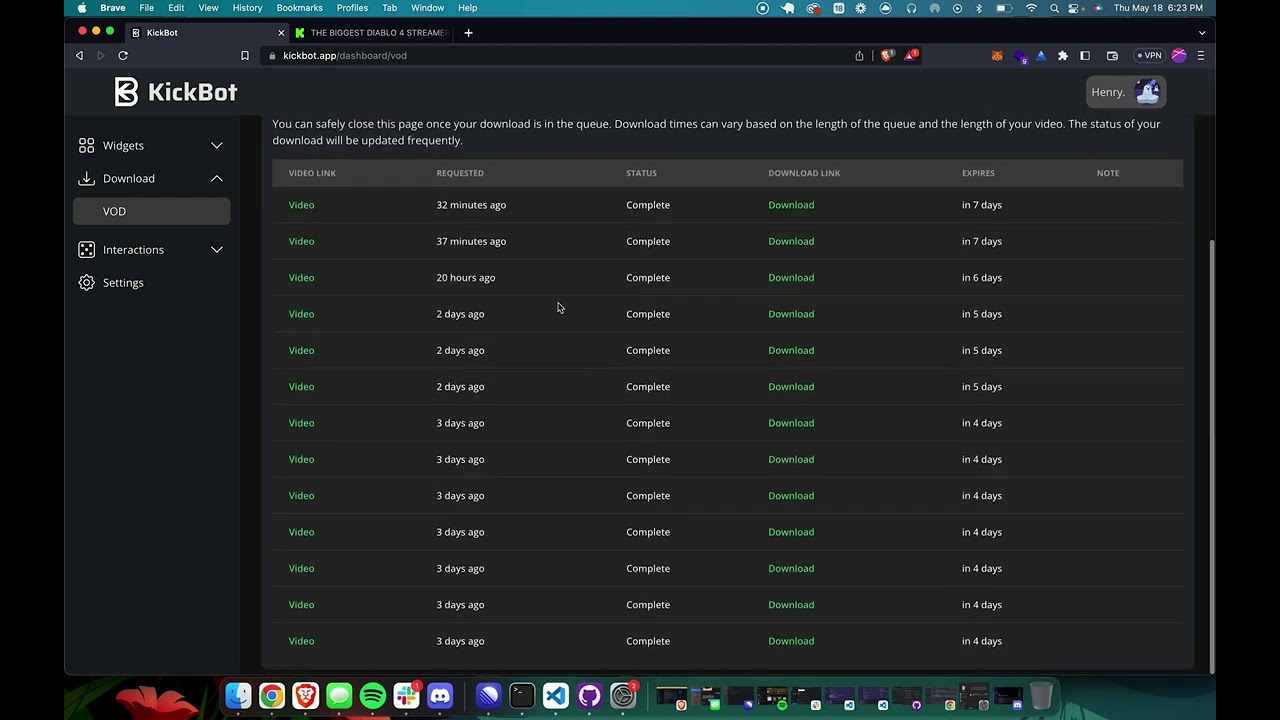Reload the page with the refresh icon

[x=123, y=56]
